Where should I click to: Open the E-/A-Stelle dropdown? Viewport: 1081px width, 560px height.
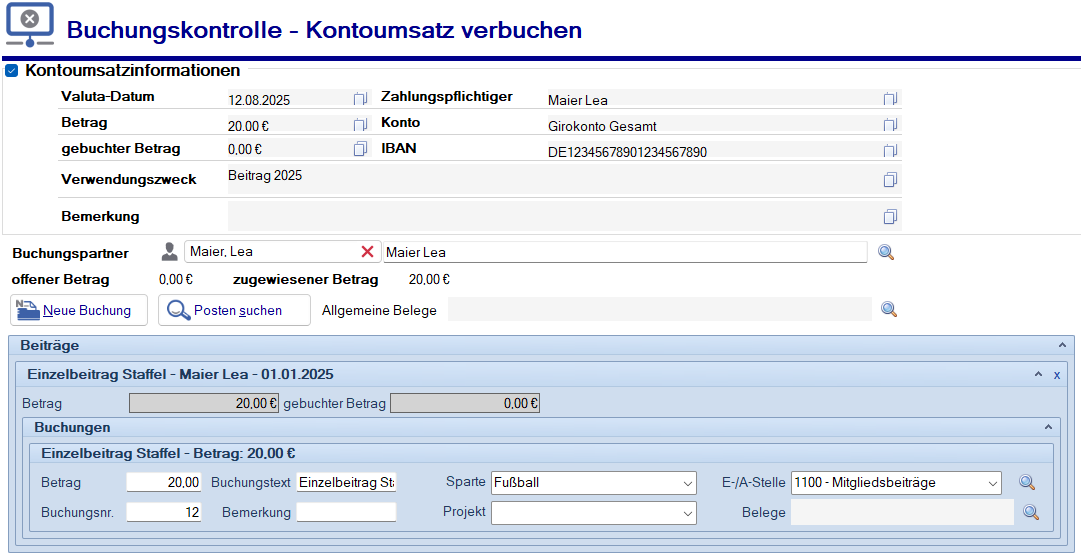(x=991, y=484)
